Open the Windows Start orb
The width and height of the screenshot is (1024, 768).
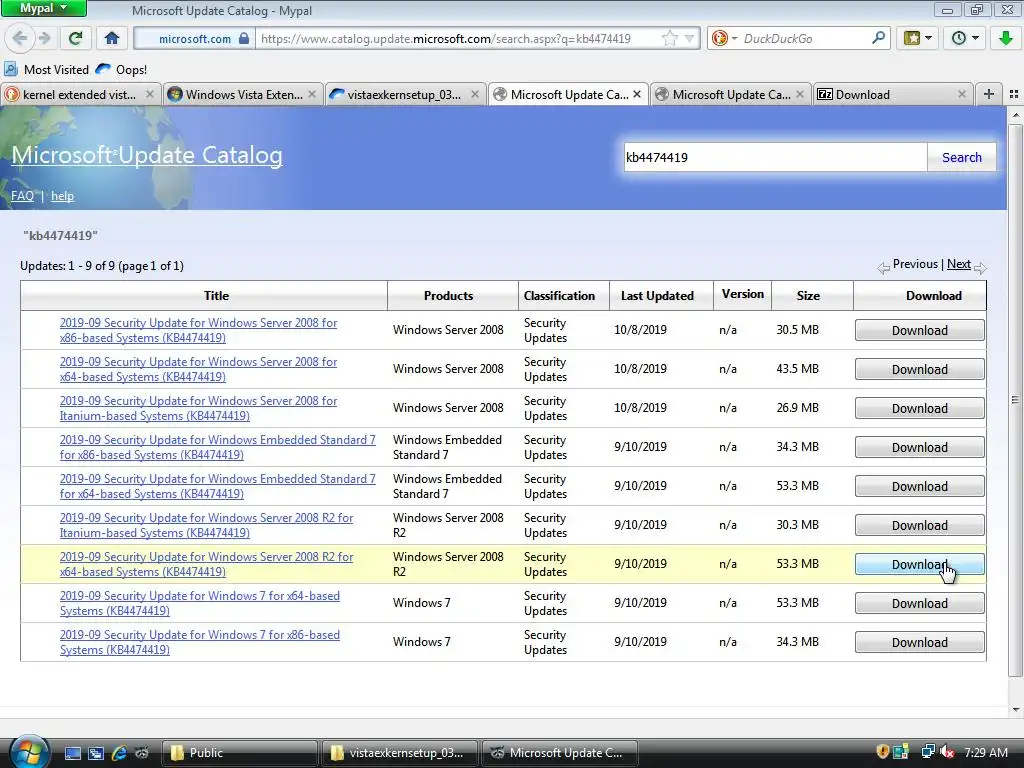27,752
